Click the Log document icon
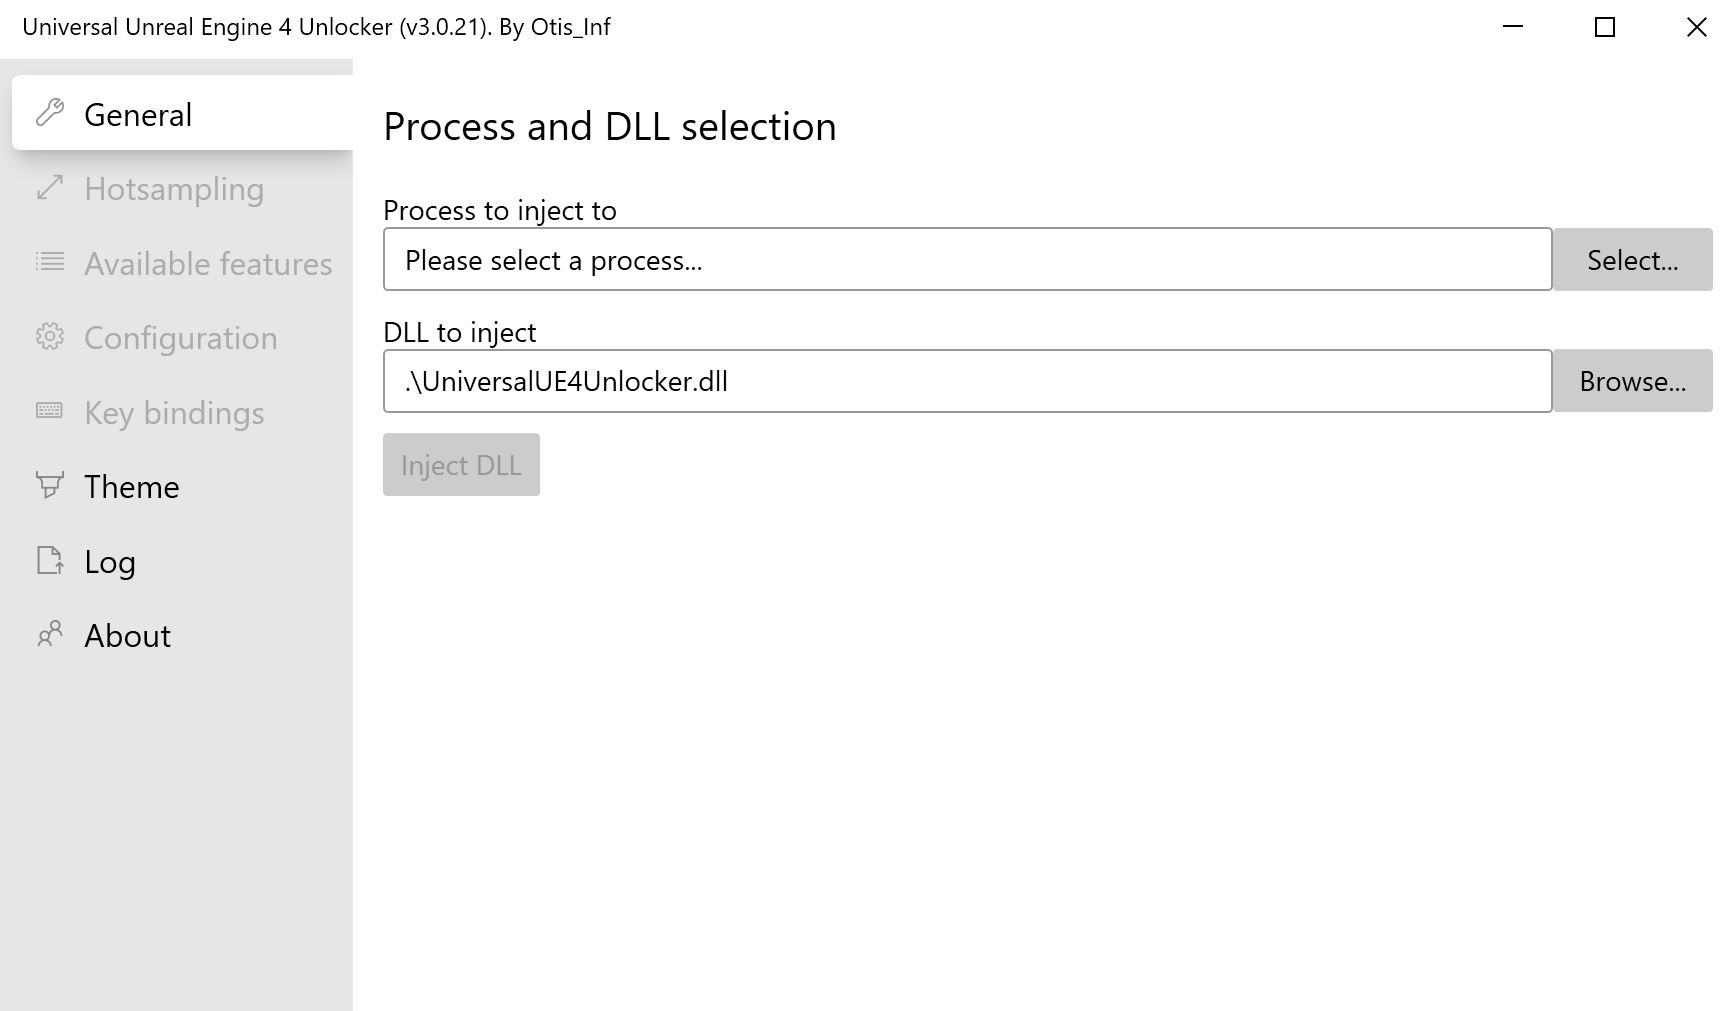This screenshot has width=1729, height=1011. click(x=50, y=560)
